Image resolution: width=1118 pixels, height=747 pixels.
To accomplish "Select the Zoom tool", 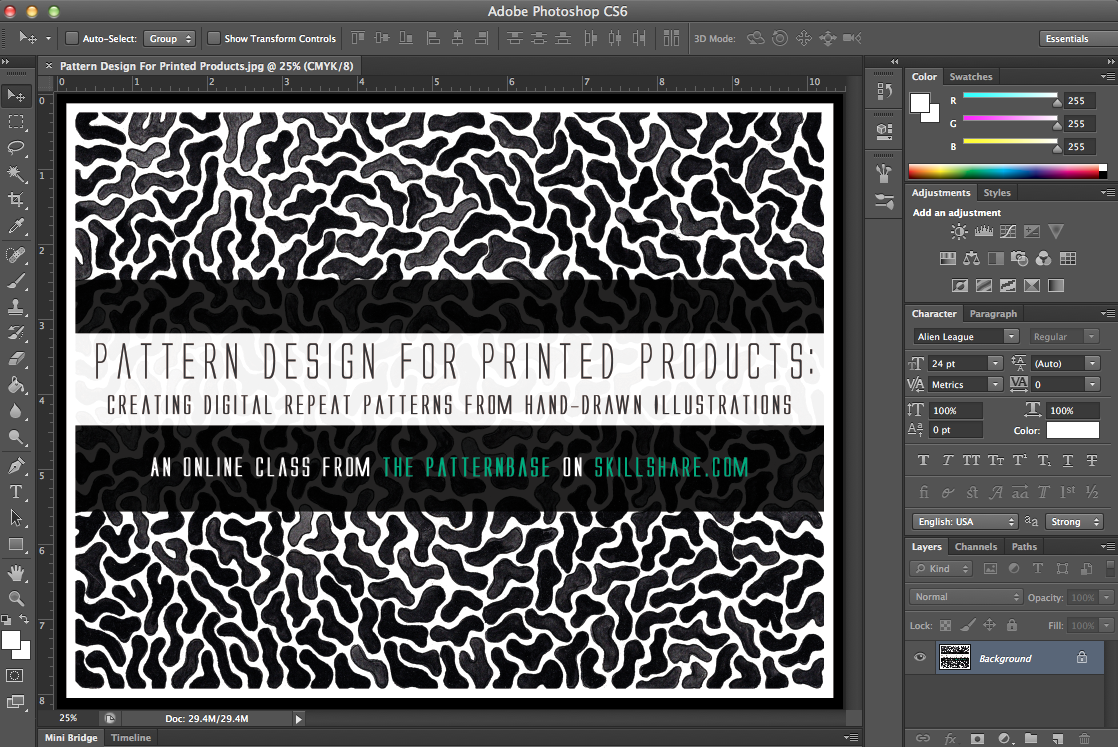I will (16, 599).
